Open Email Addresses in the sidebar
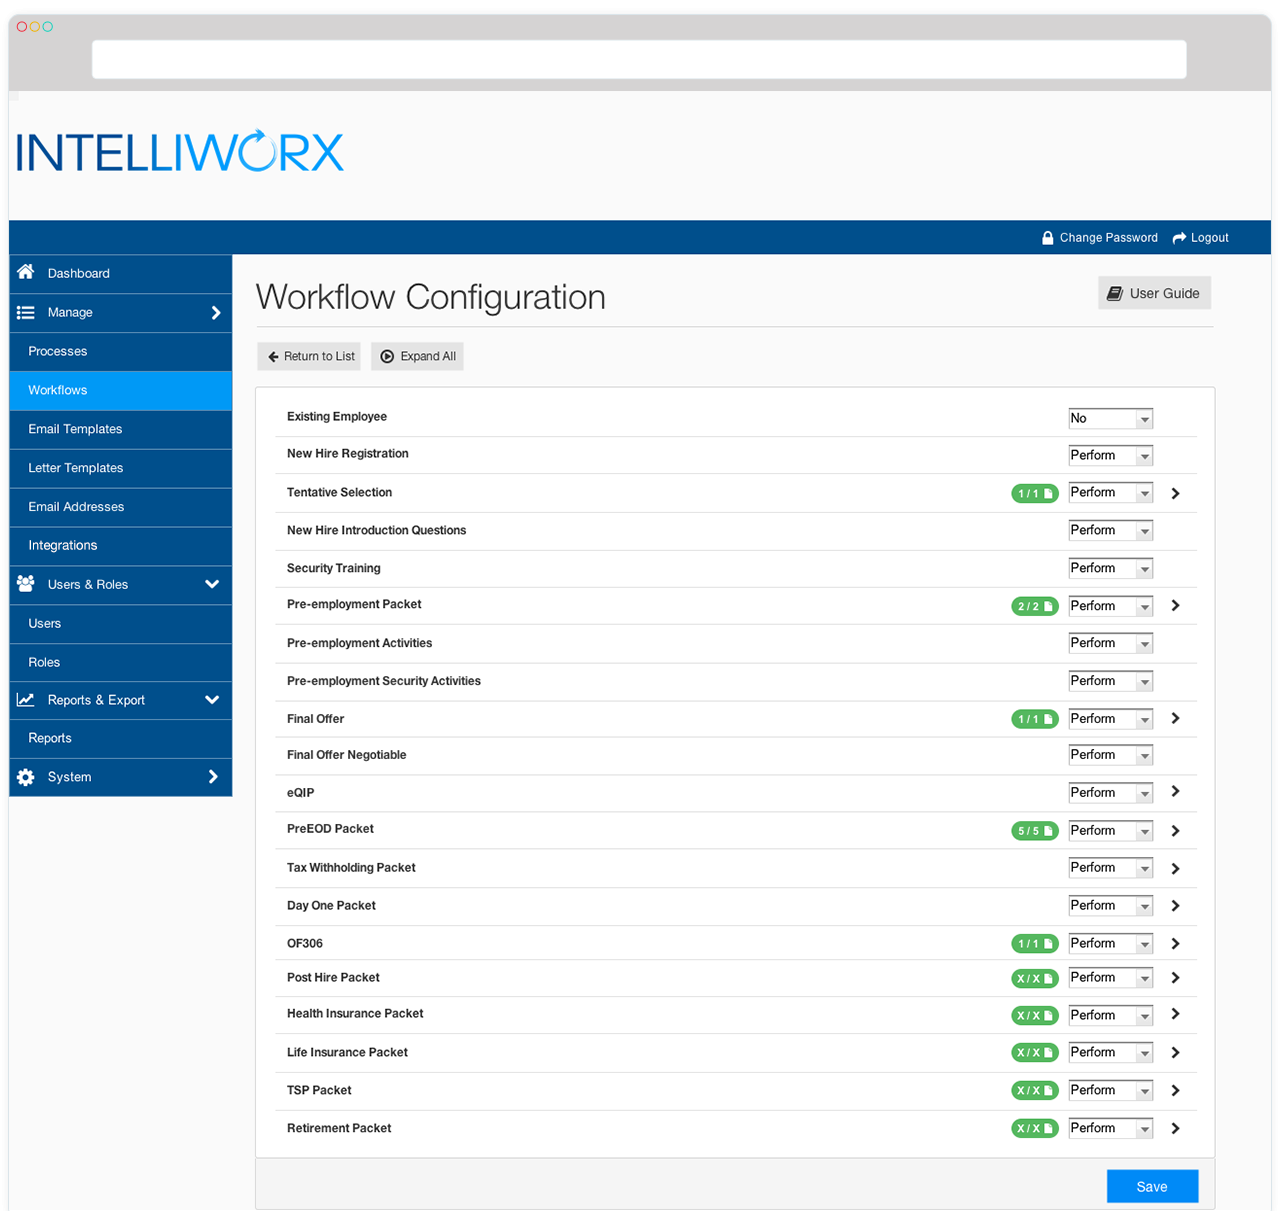The image size is (1280, 1211). point(121,507)
